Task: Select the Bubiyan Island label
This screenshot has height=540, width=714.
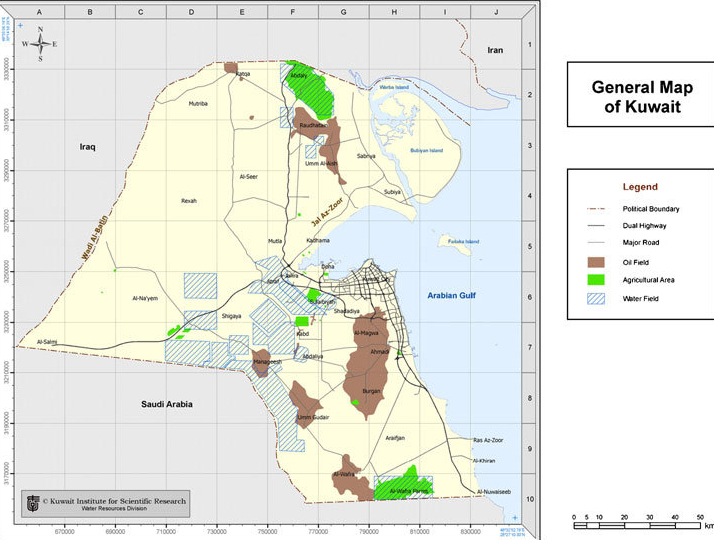Action: [432, 151]
